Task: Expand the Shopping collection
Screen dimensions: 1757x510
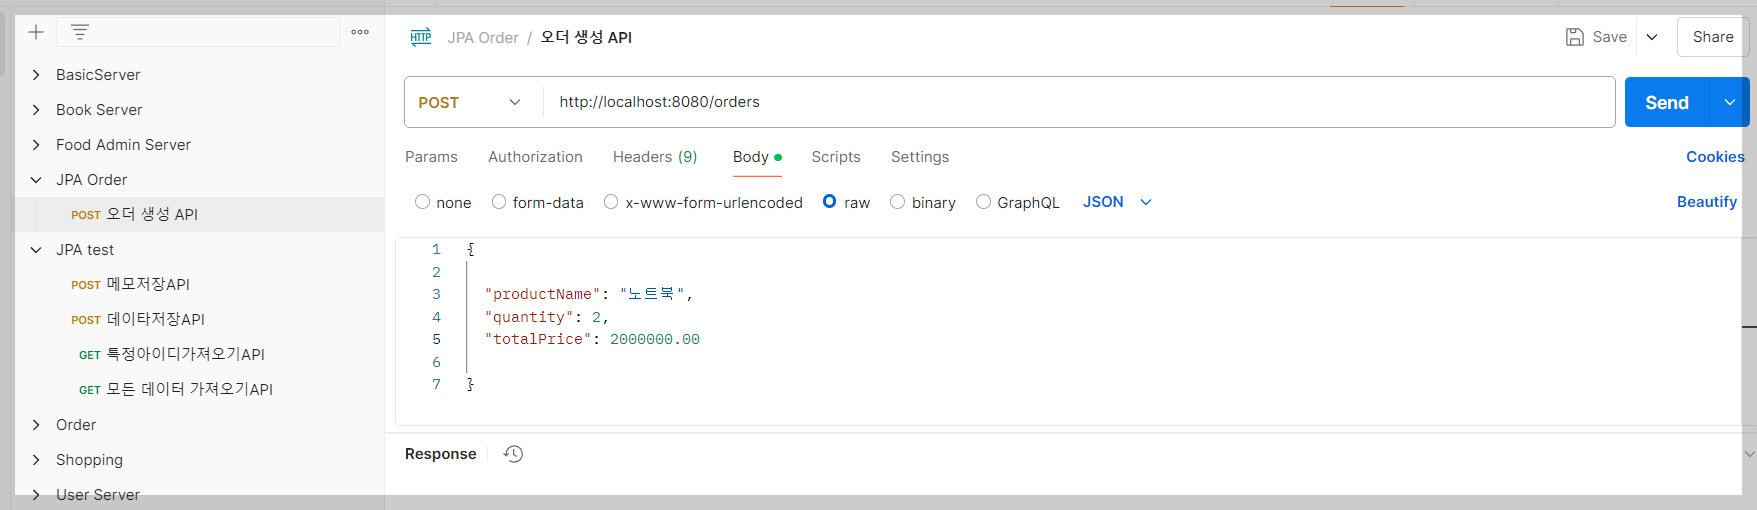Action: pyautogui.click(x=36, y=460)
